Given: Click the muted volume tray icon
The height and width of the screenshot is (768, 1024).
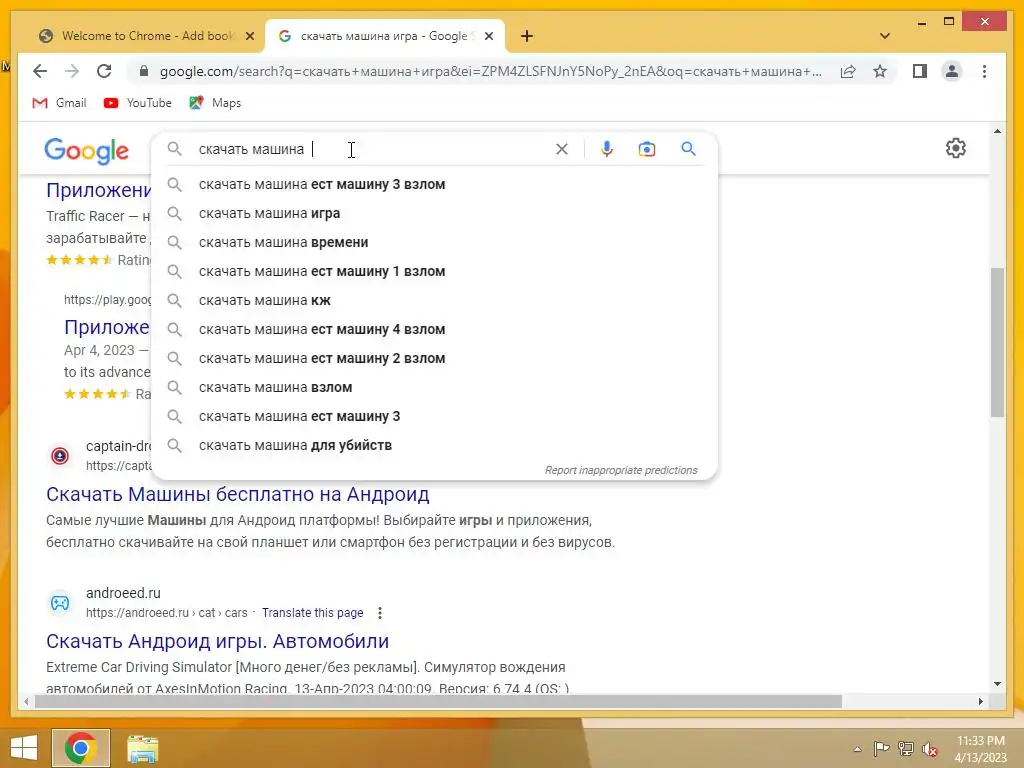Looking at the screenshot, I should click(x=930, y=749).
